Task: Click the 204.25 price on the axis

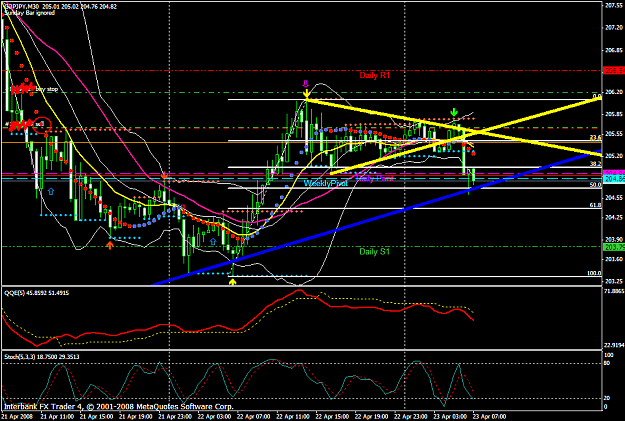Action: tap(615, 217)
